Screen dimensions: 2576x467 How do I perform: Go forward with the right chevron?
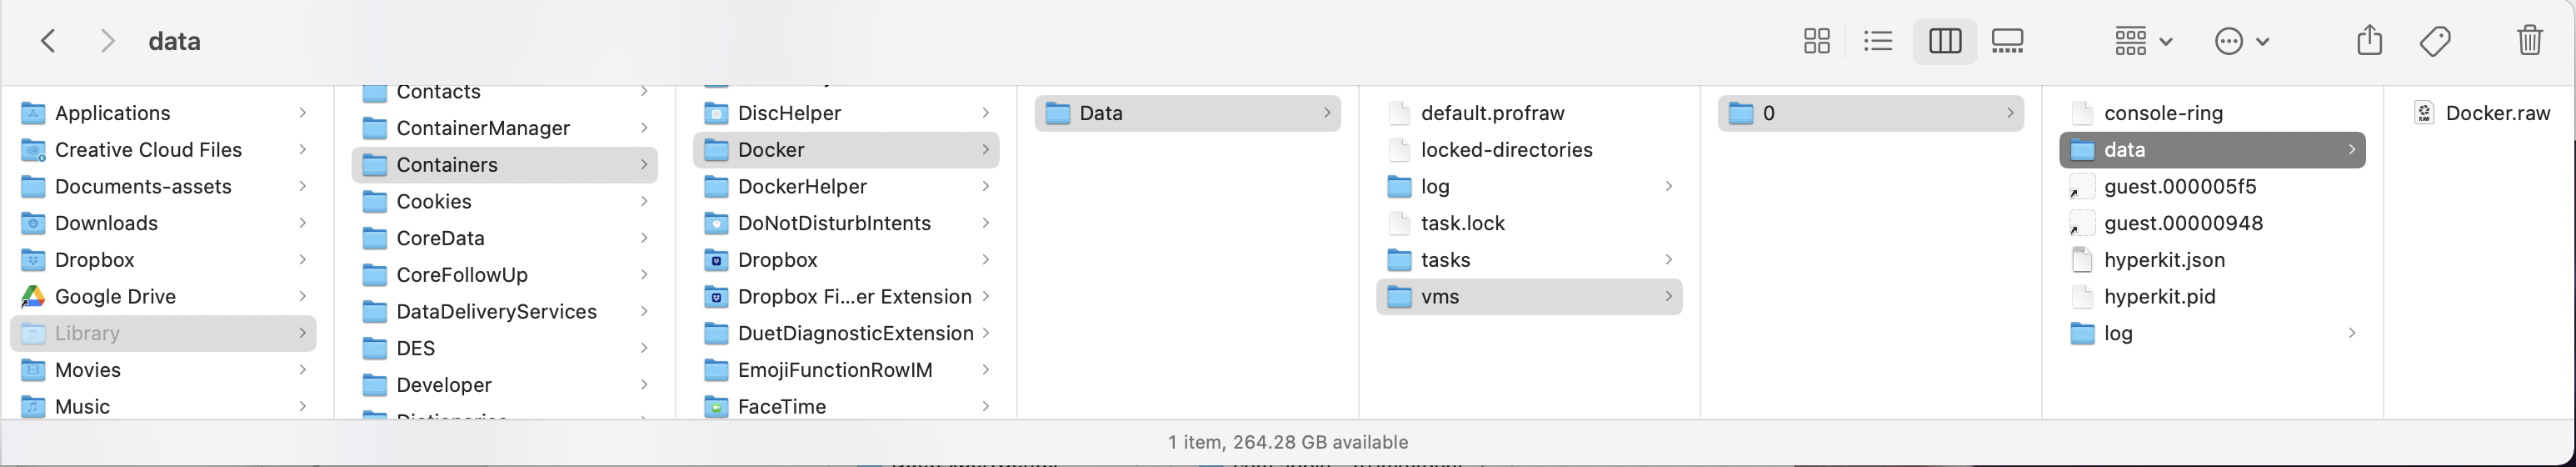[x=108, y=41]
